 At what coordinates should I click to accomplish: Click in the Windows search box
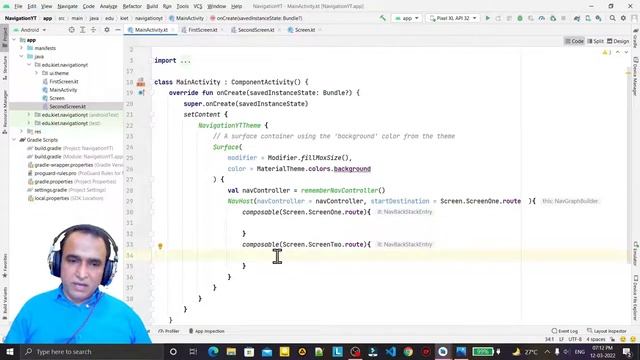click(x=92, y=351)
